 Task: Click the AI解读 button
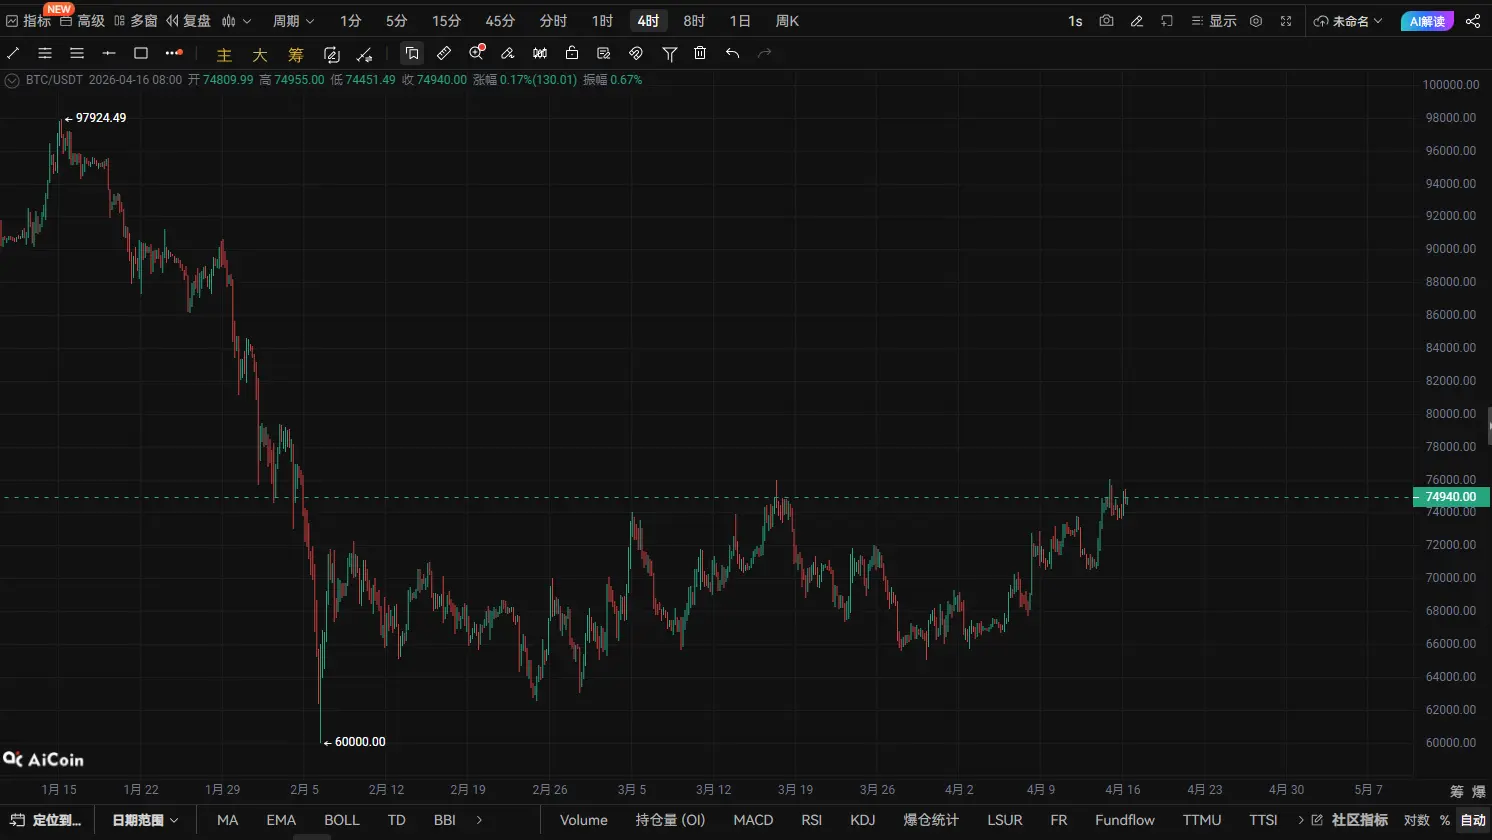[1427, 21]
